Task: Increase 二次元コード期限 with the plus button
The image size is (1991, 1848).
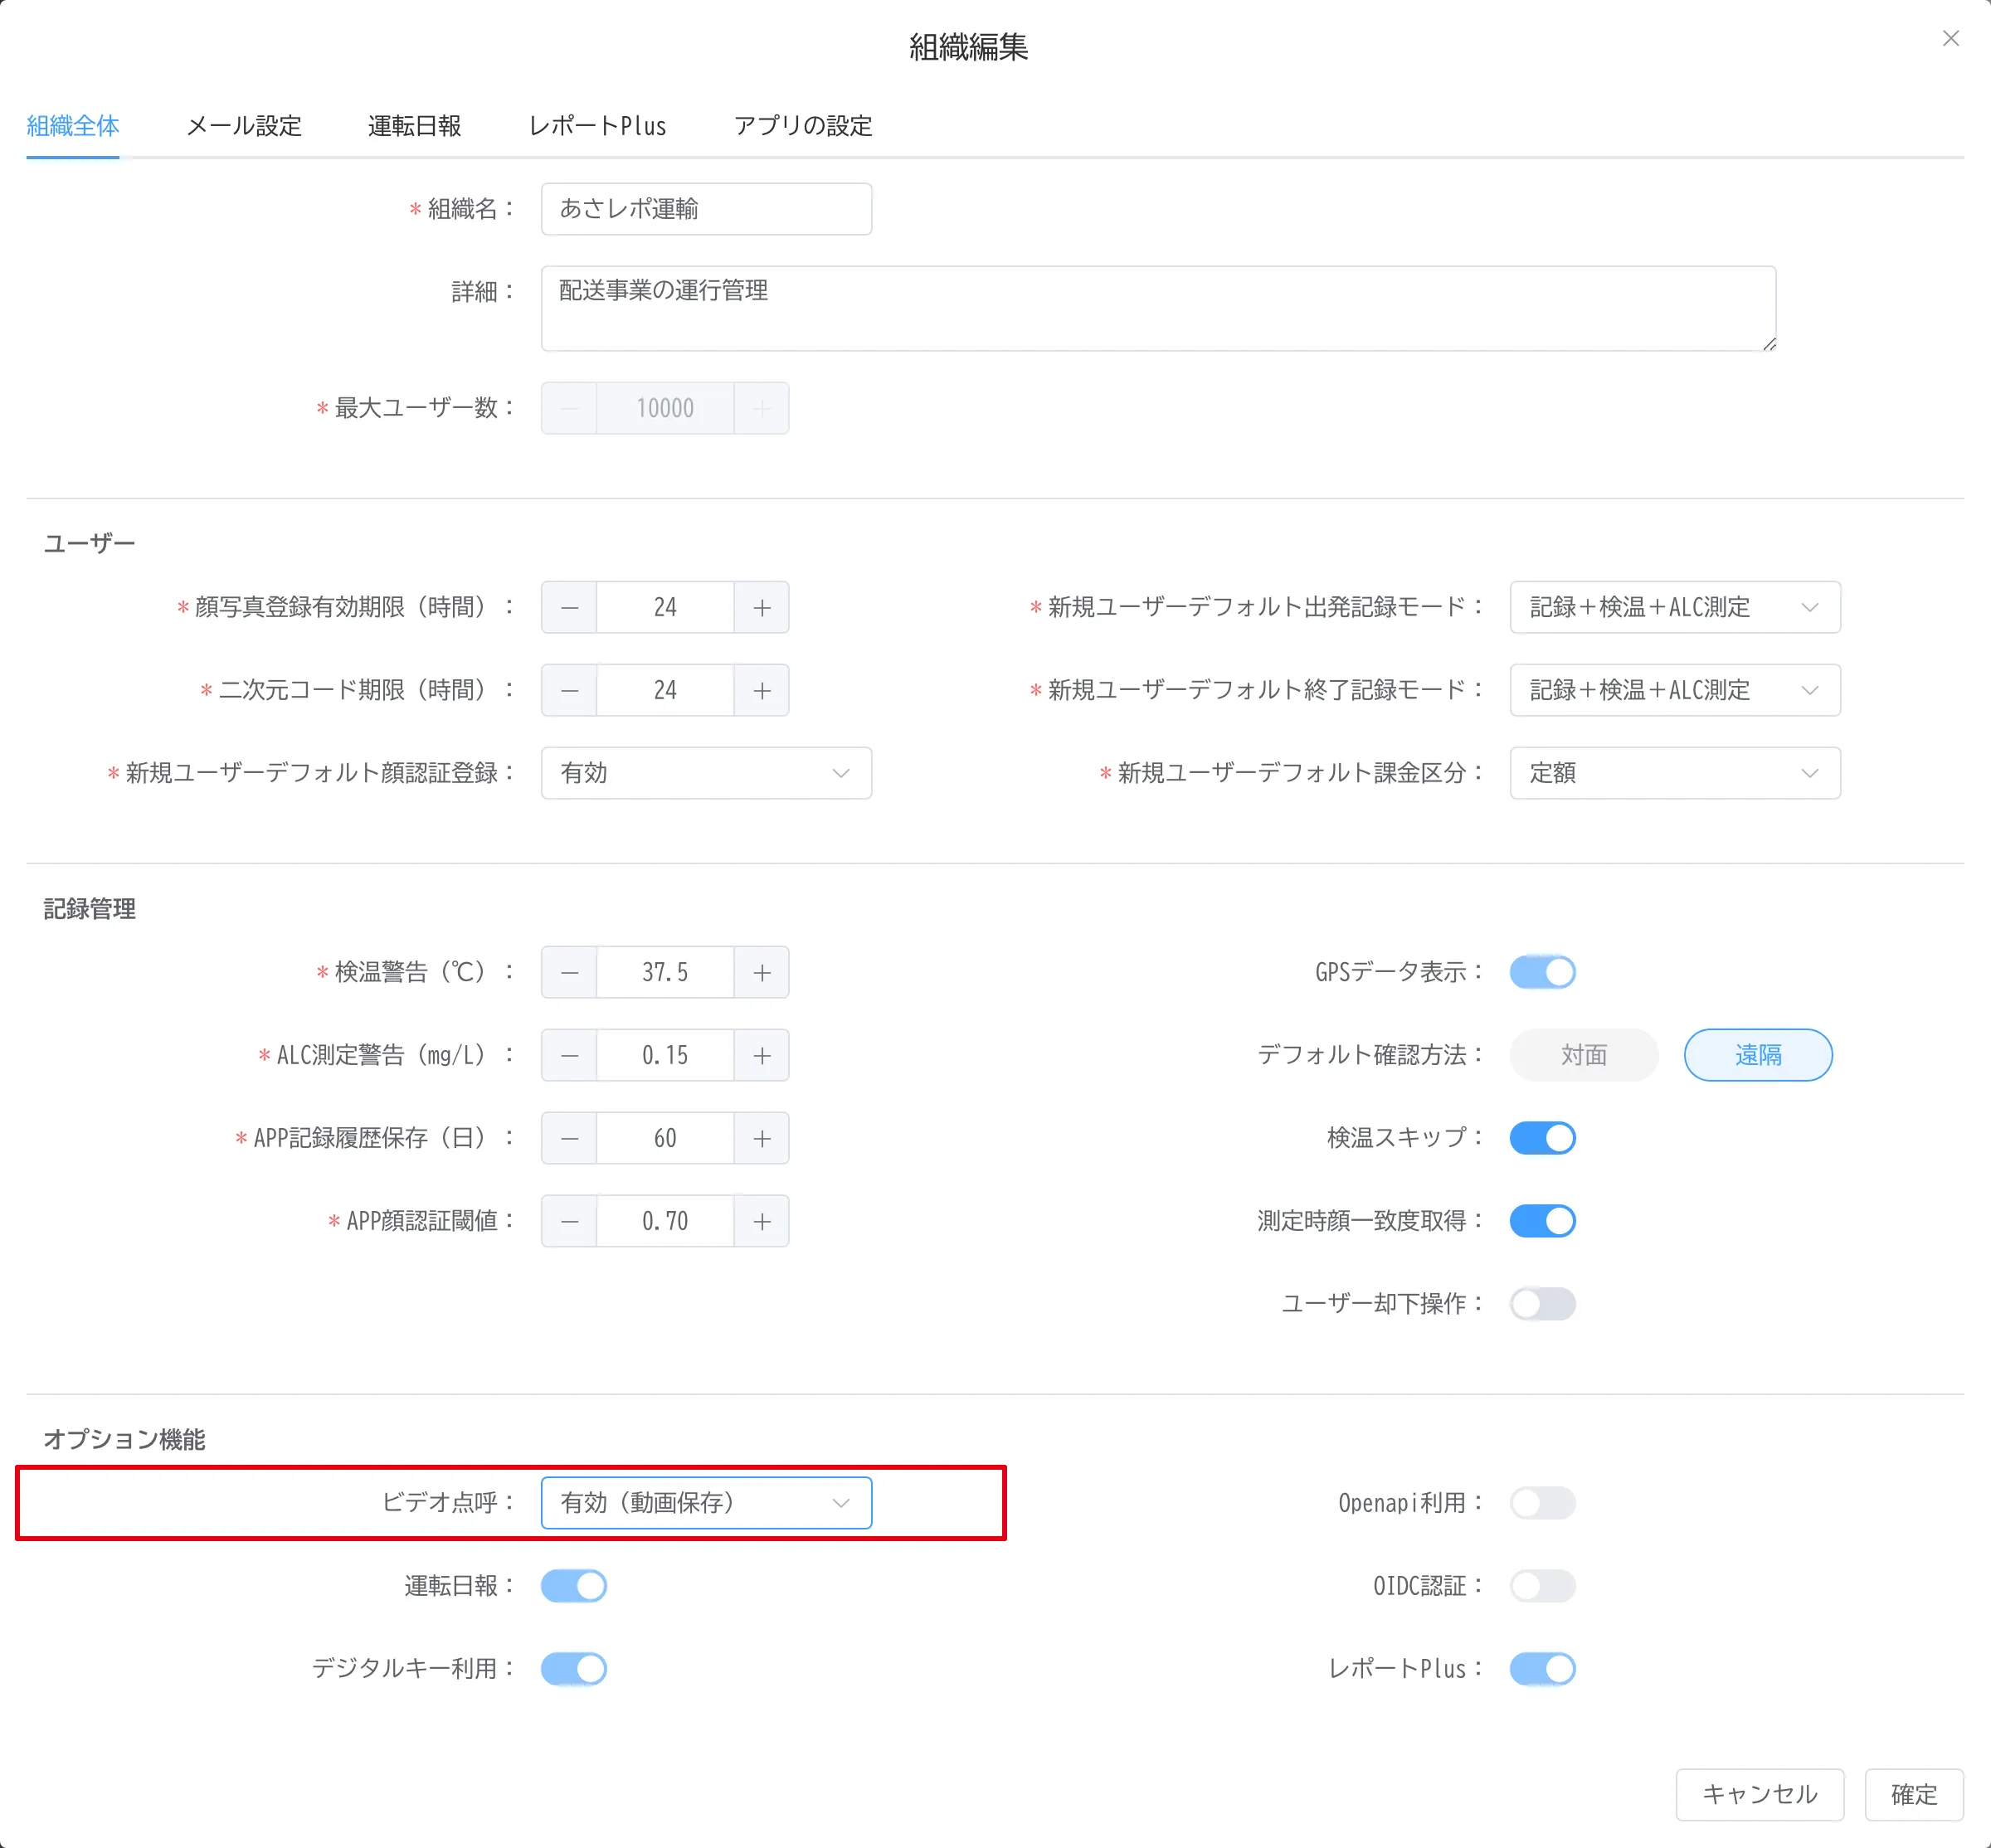Action: tap(762, 690)
